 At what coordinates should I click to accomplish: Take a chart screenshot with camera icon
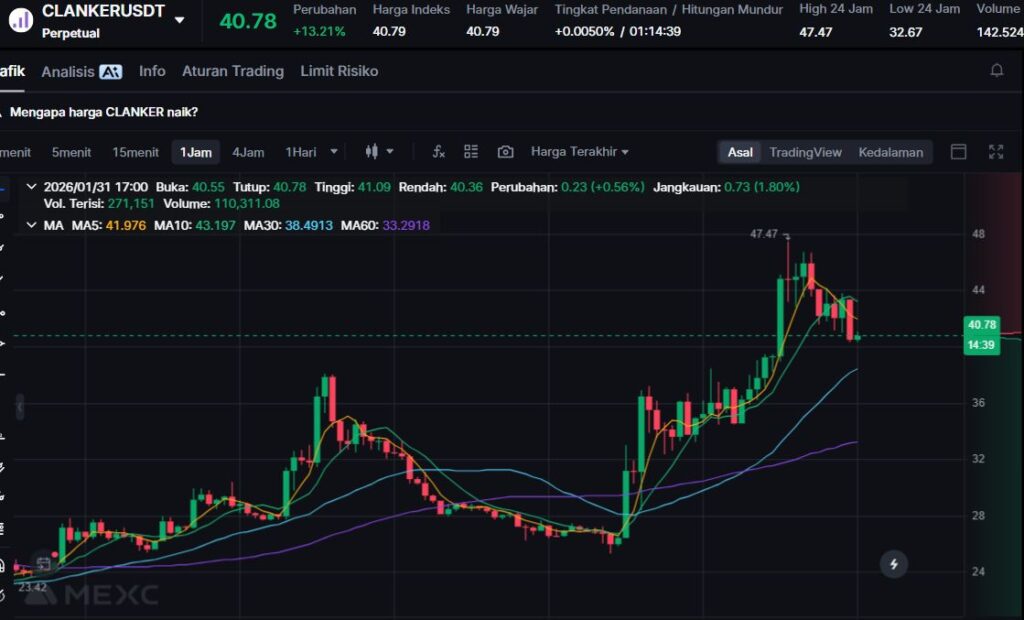(x=505, y=152)
